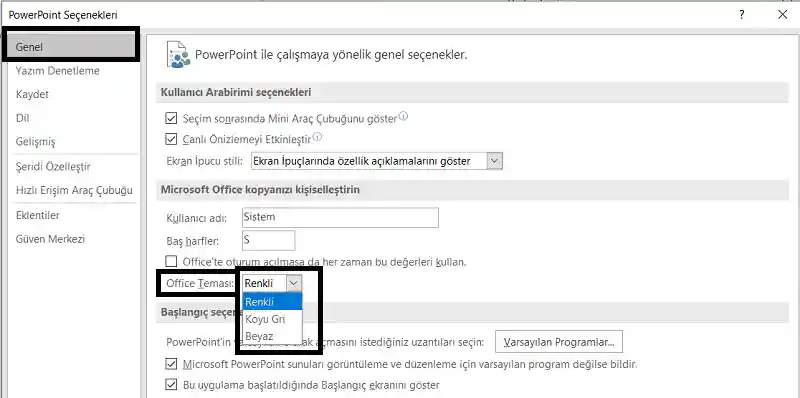800x398 pixels.
Task: Toggle Canlı Önizlemeyi Etkinleştir checkbox
Action: 171,138
